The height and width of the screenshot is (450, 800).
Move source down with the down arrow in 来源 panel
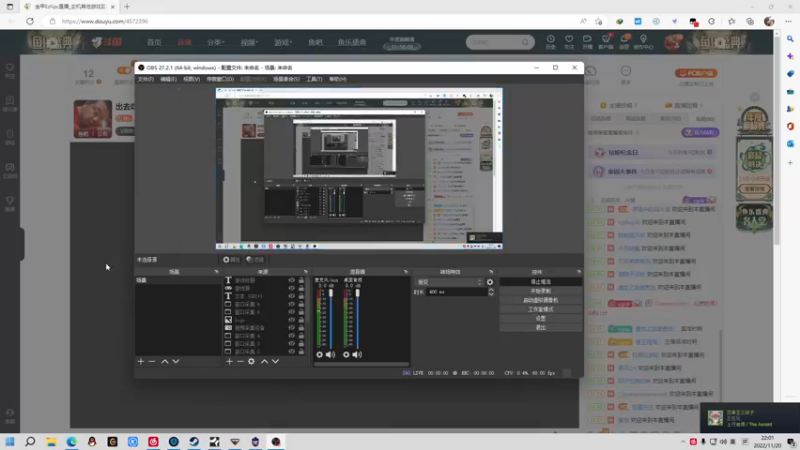tap(276, 361)
